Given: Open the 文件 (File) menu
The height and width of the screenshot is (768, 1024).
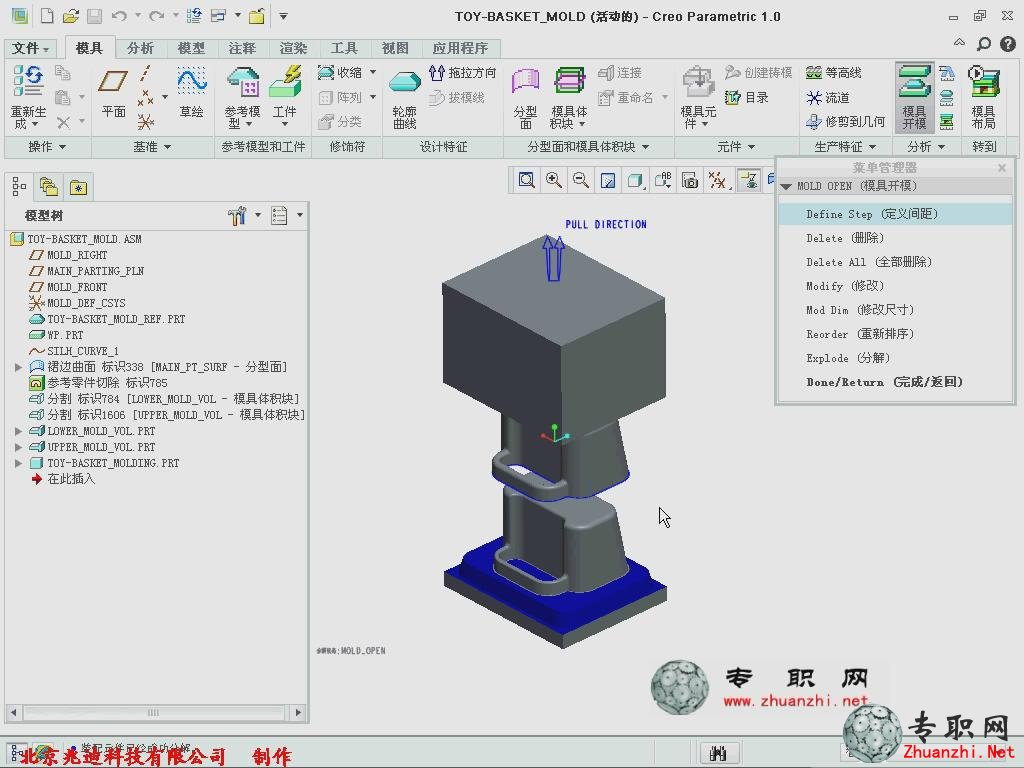Looking at the screenshot, I should [31, 48].
